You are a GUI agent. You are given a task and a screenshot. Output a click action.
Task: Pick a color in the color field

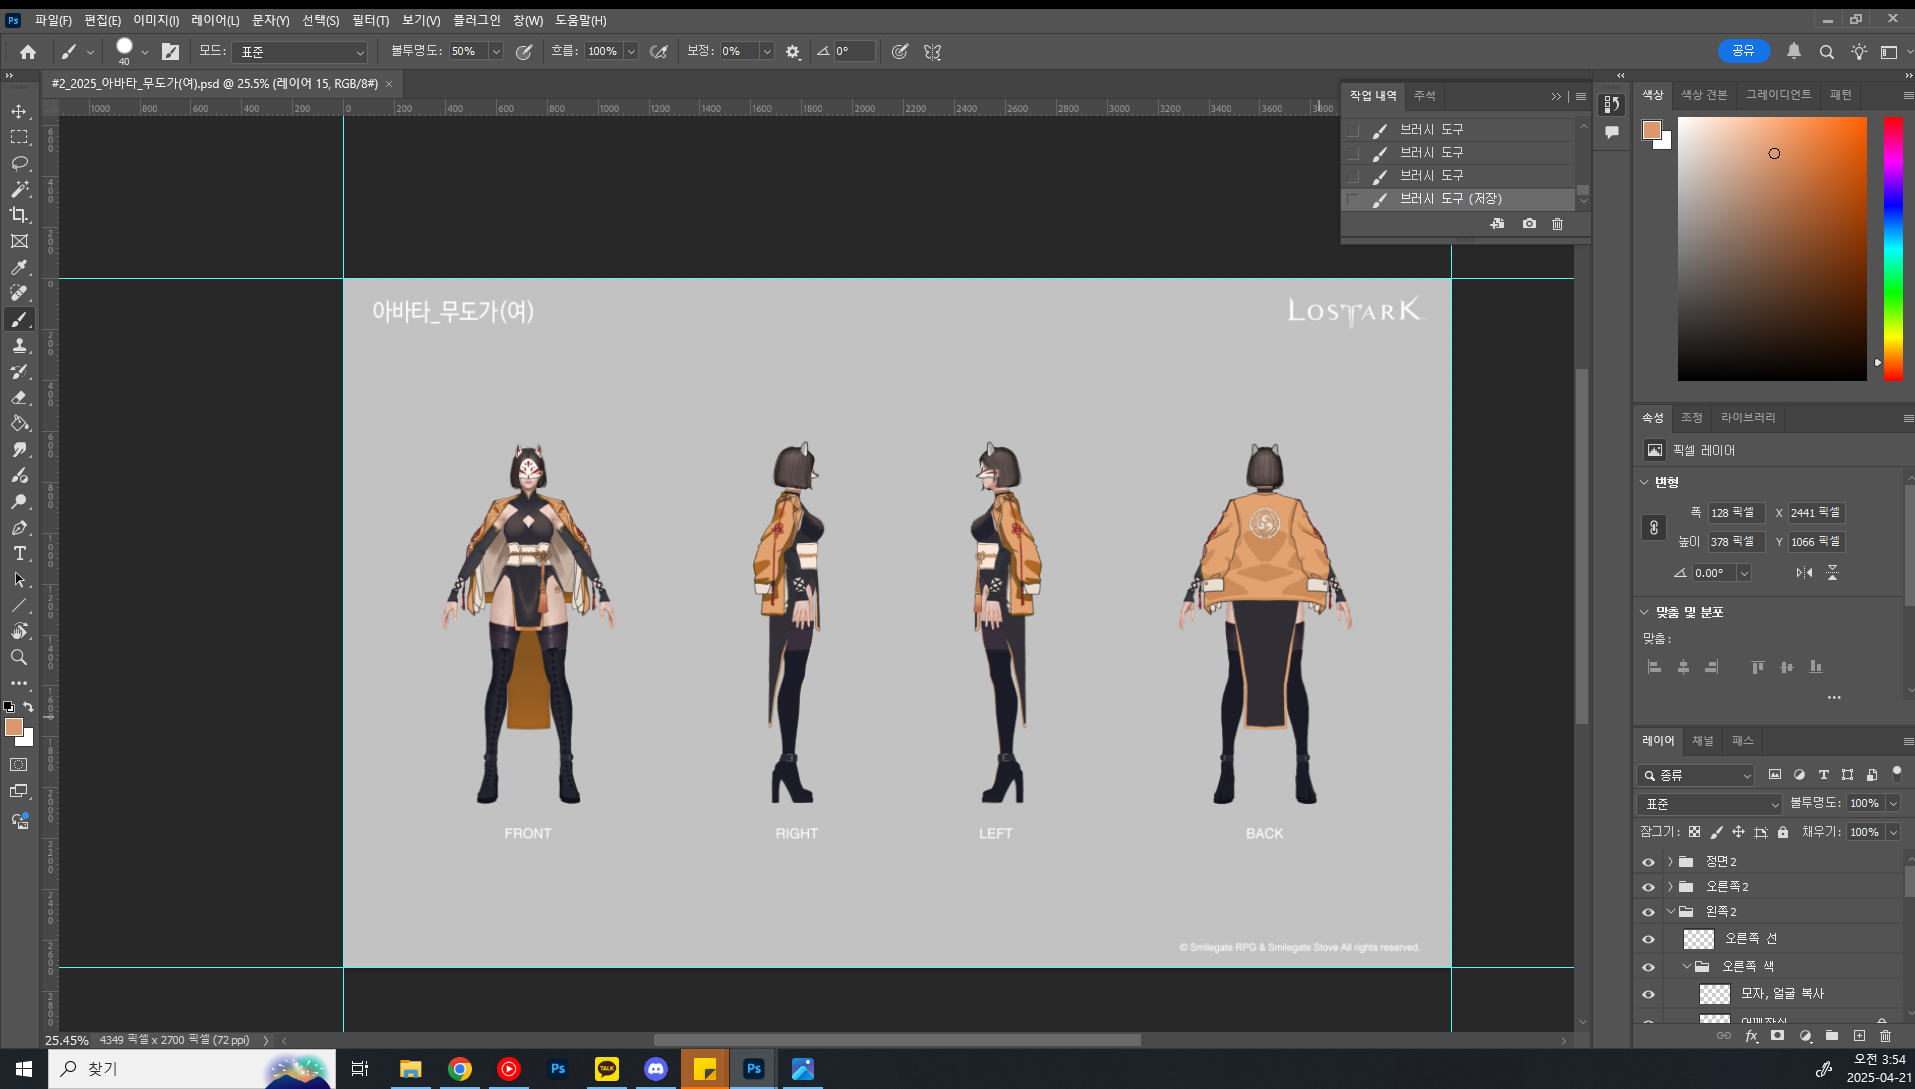point(1772,249)
